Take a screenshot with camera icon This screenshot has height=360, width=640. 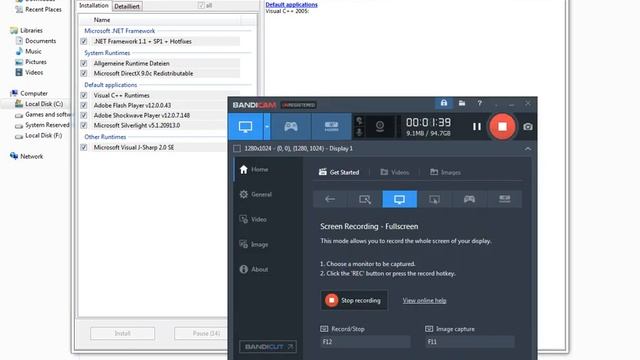tap(528, 127)
